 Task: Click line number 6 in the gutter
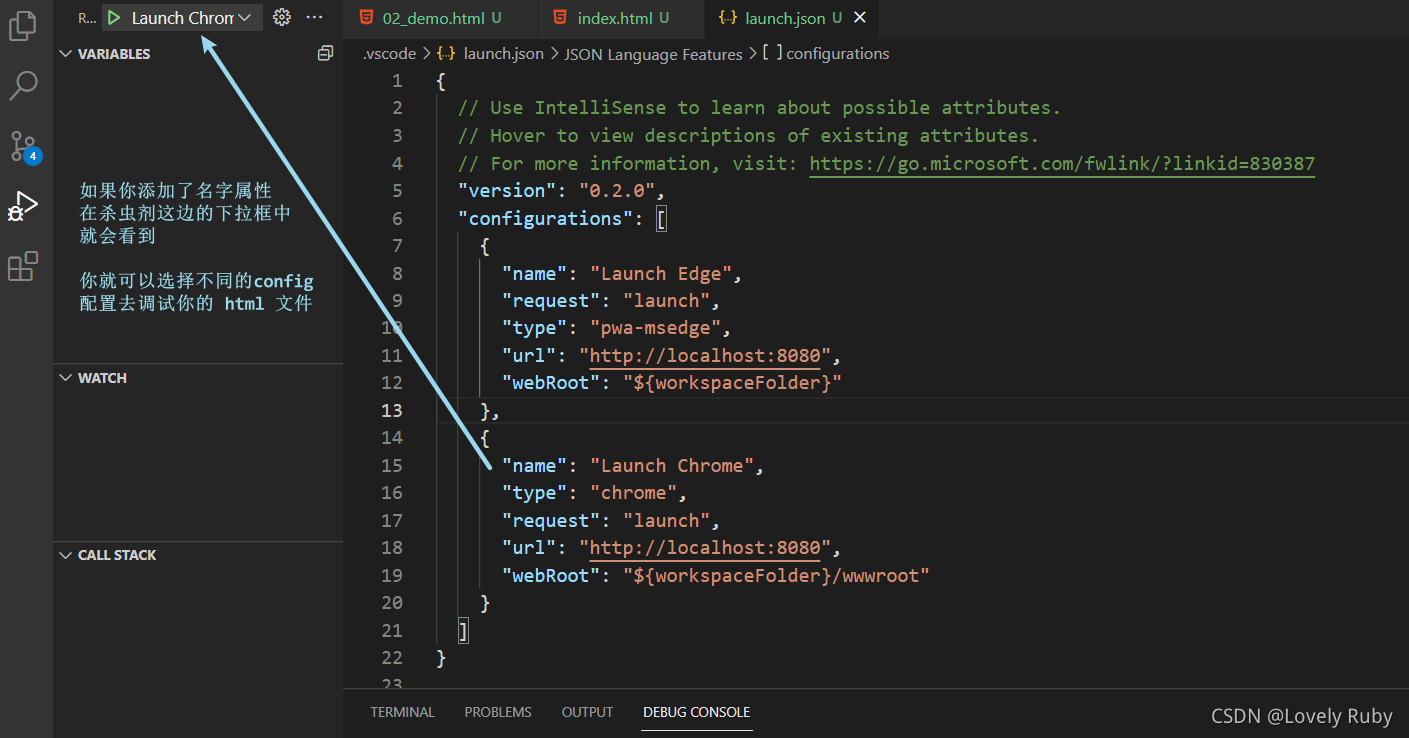(397, 218)
